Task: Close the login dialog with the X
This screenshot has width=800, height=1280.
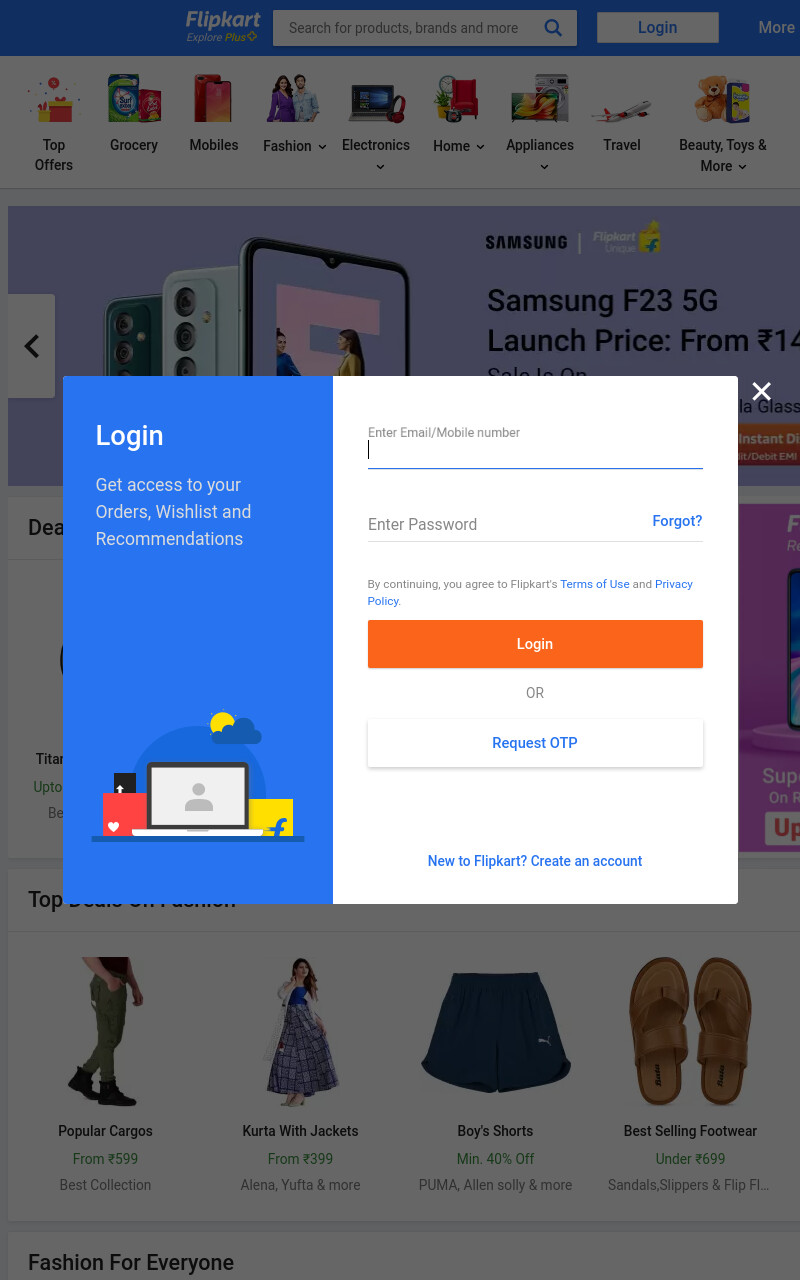Action: 762,391
